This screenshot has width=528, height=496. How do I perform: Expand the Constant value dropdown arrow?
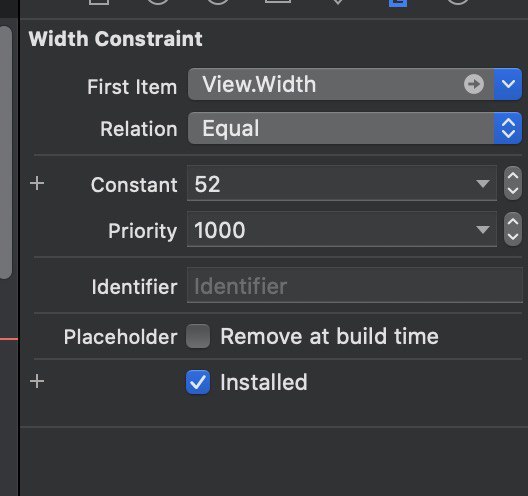(x=483, y=184)
